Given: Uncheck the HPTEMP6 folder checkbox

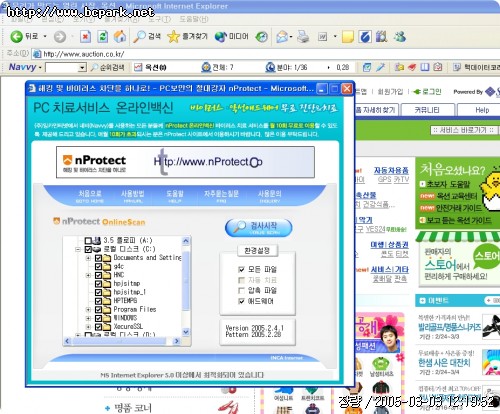Looking at the screenshot, I should [98, 301].
